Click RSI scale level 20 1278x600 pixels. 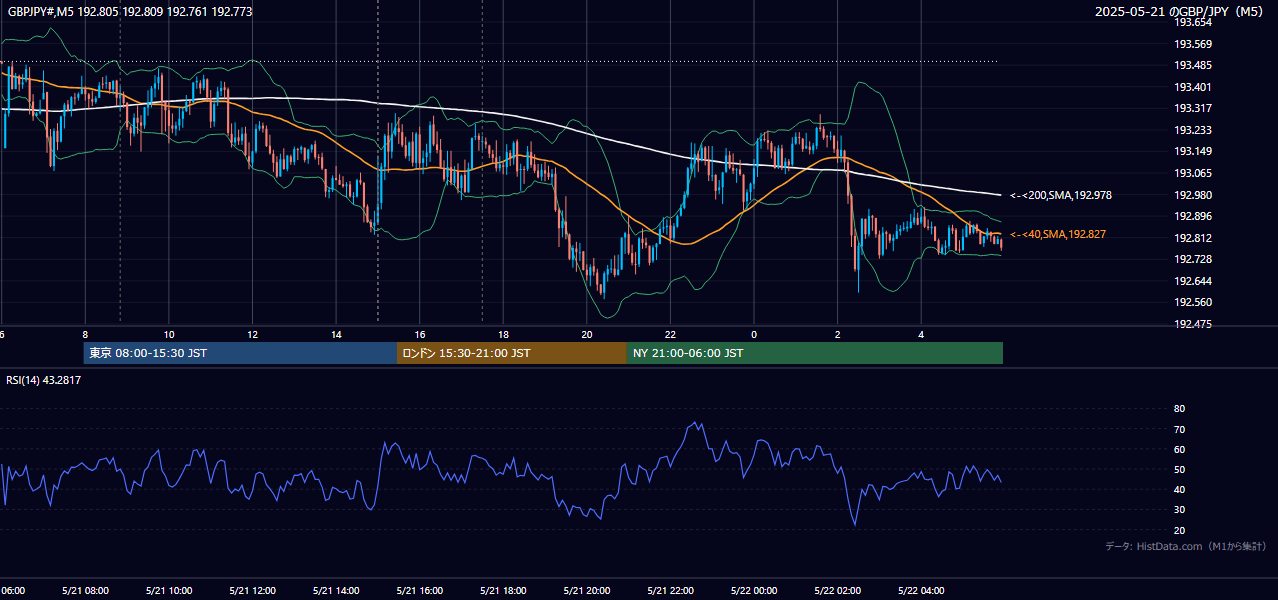coord(1180,530)
